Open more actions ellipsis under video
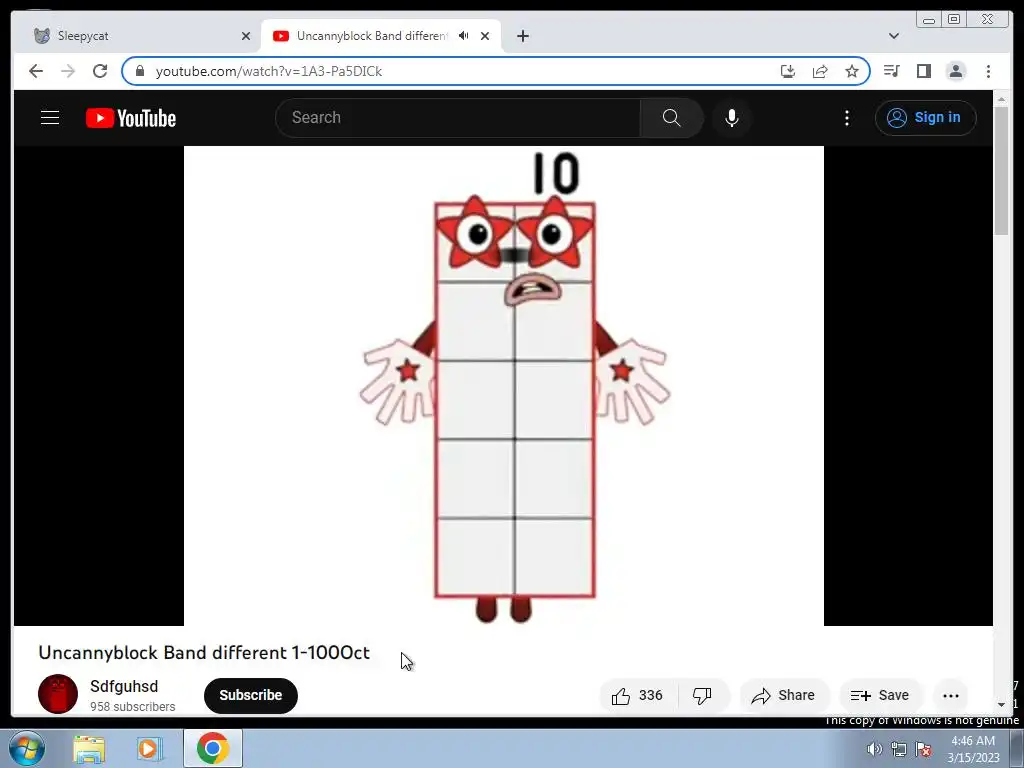 click(x=951, y=696)
